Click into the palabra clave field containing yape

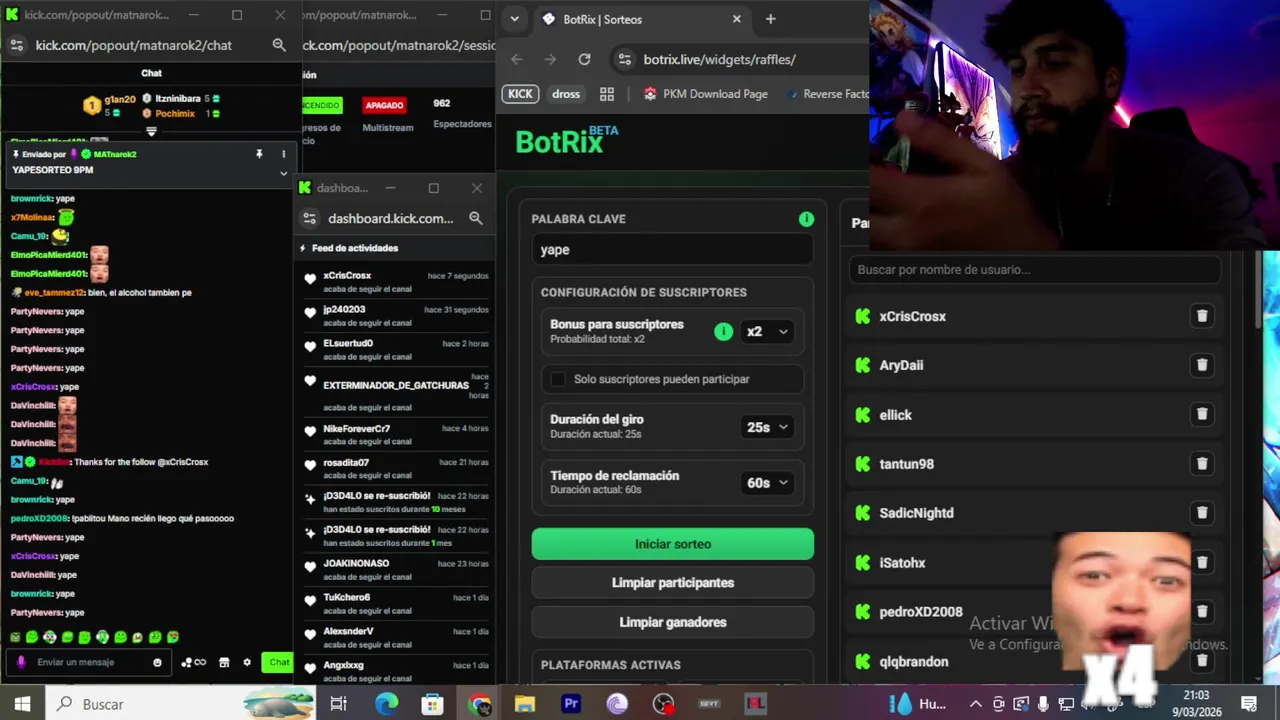click(x=673, y=250)
